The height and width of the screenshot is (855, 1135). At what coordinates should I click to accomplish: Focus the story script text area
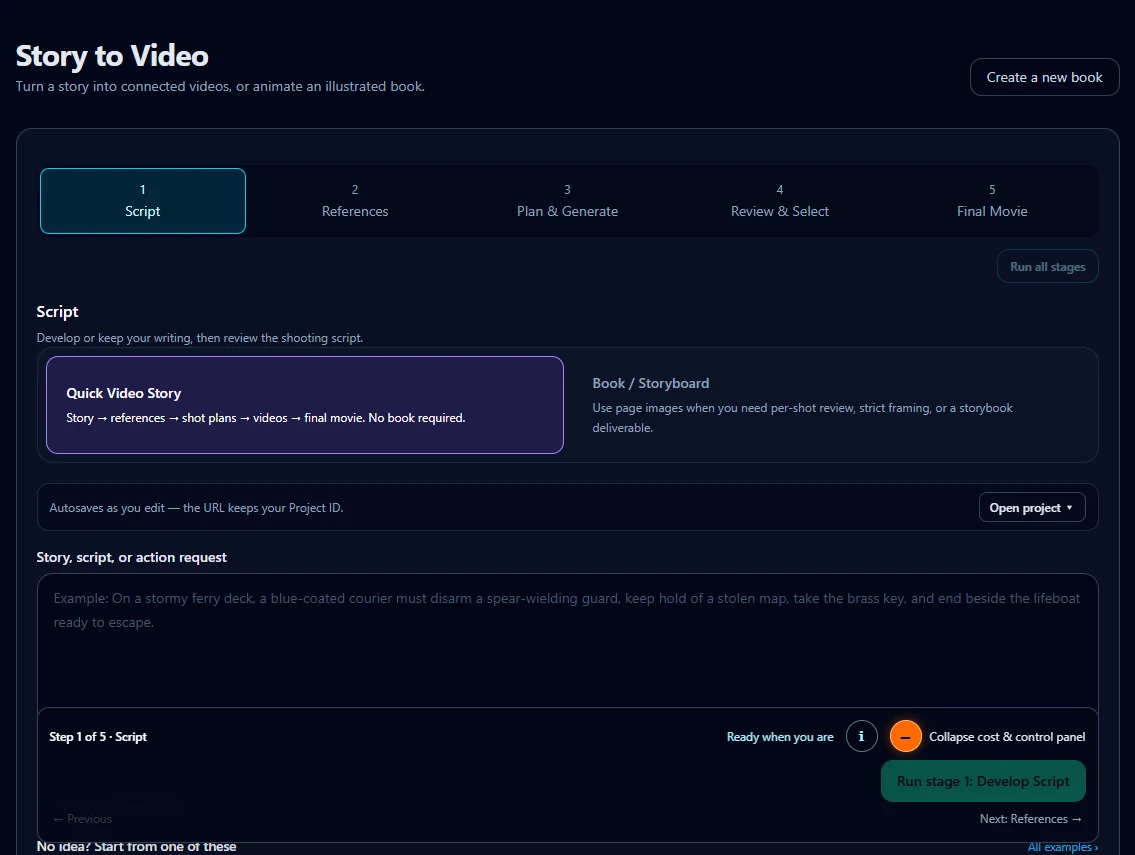pos(568,640)
